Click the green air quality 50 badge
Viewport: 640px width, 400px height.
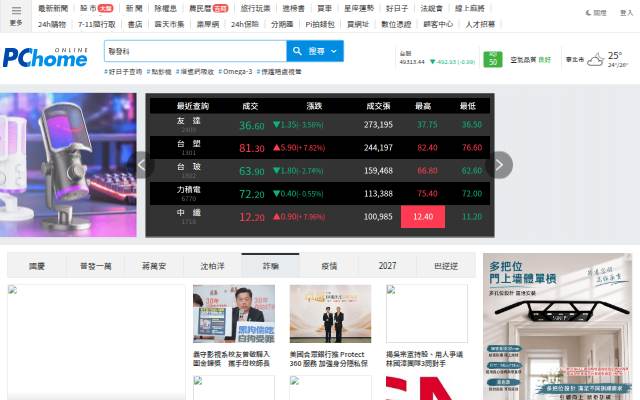pos(493,60)
